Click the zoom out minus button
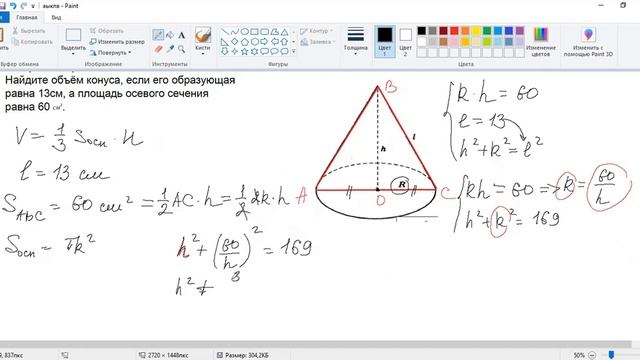The image size is (640, 360). [592, 356]
